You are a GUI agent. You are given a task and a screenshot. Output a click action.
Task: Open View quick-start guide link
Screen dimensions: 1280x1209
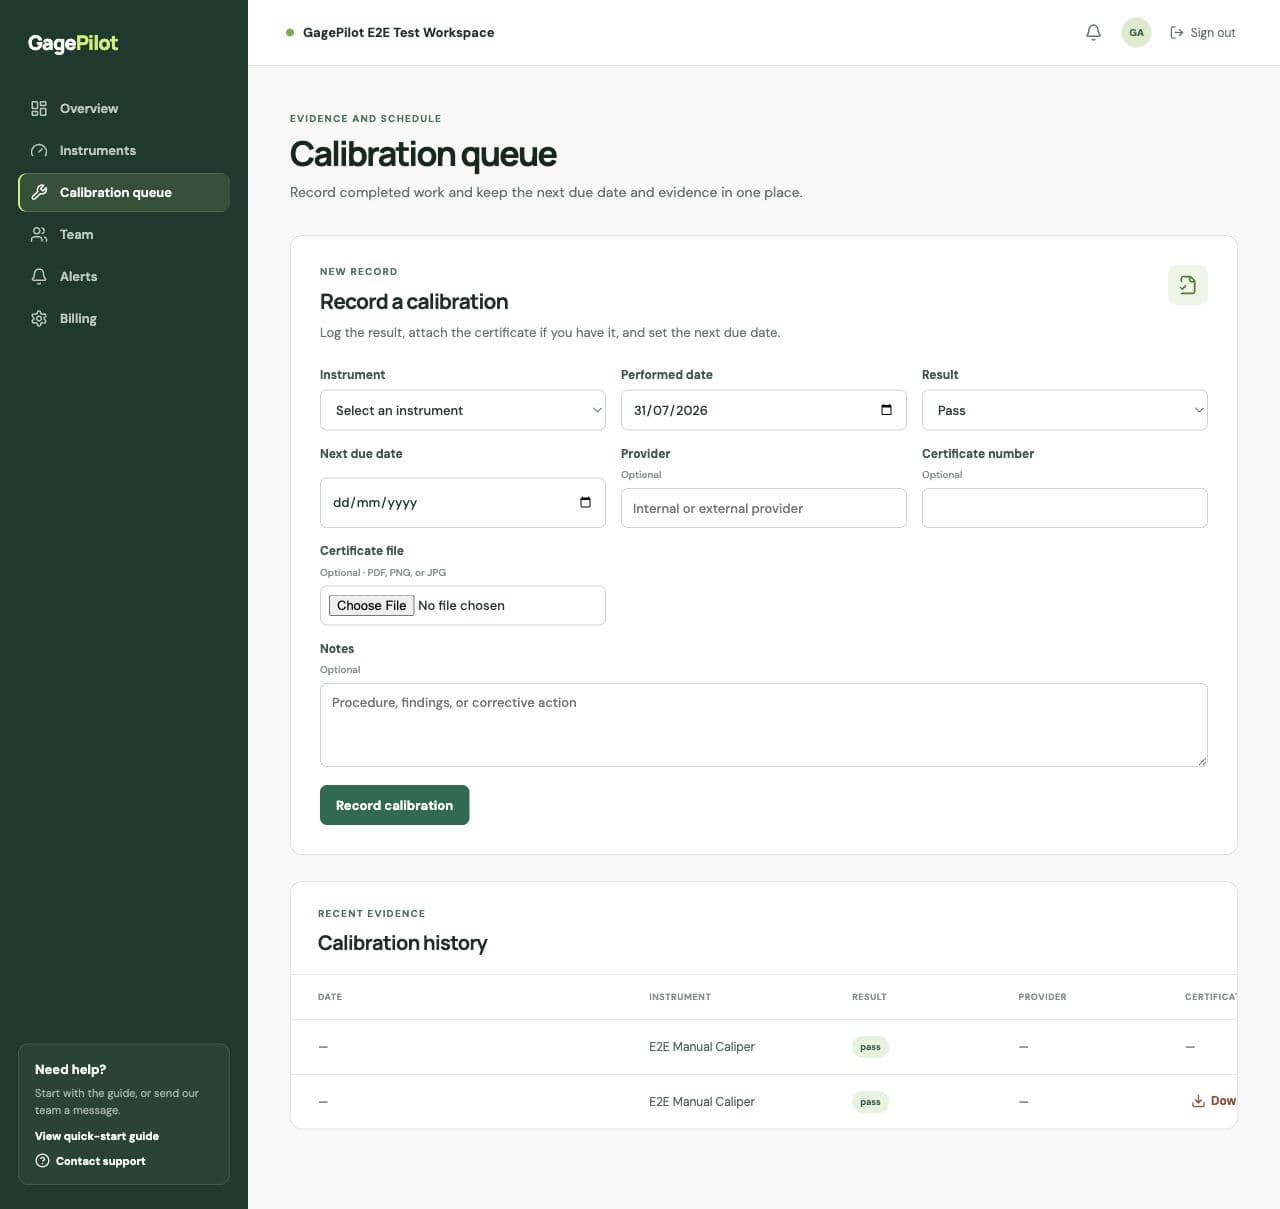click(x=97, y=1136)
